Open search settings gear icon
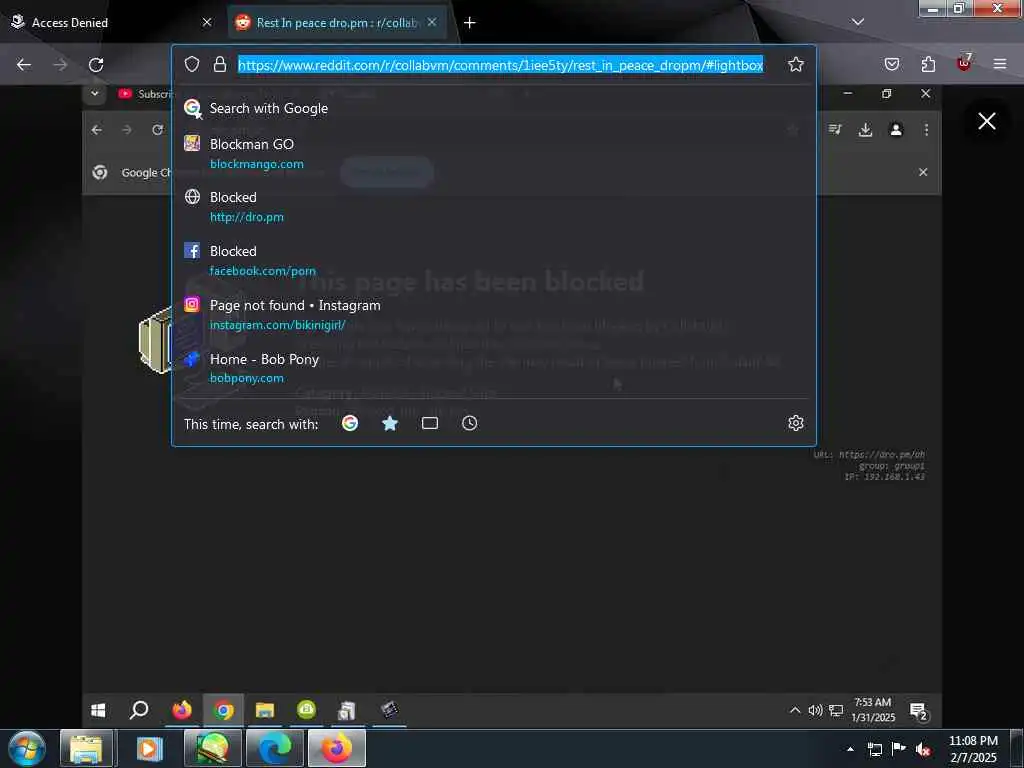 pos(795,423)
